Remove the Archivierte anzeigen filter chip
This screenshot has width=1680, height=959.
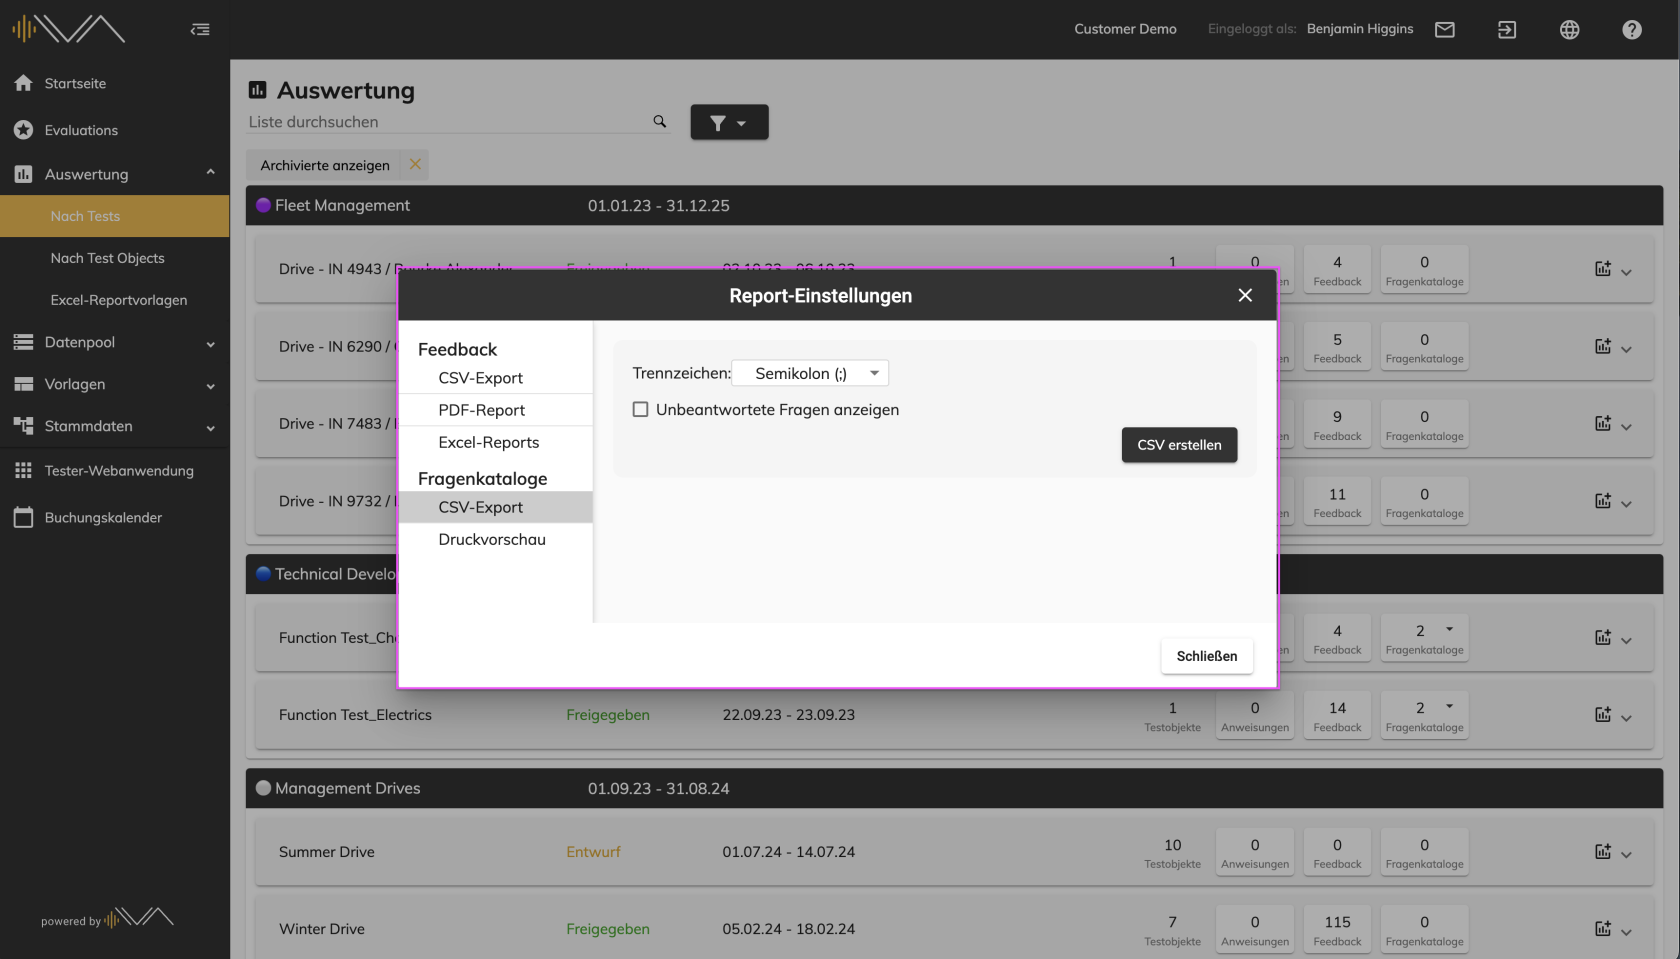415,164
